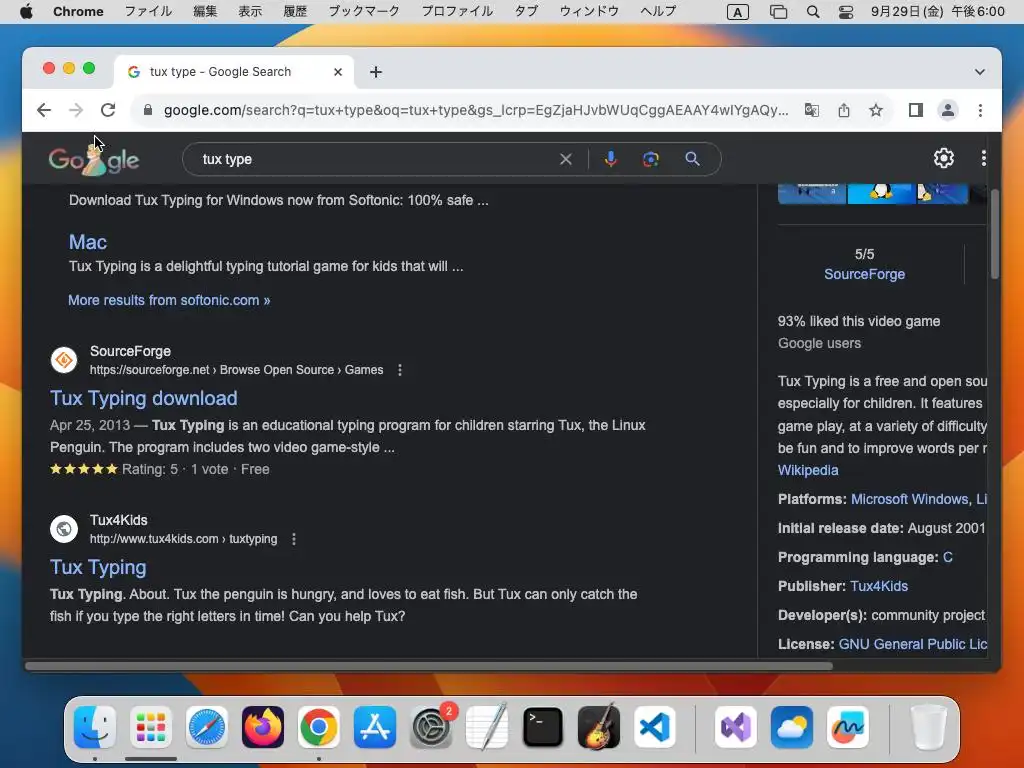Open Wikipedia link in knowledge panel
The width and height of the screenshot is (1024, 768).
pos(808,470)
